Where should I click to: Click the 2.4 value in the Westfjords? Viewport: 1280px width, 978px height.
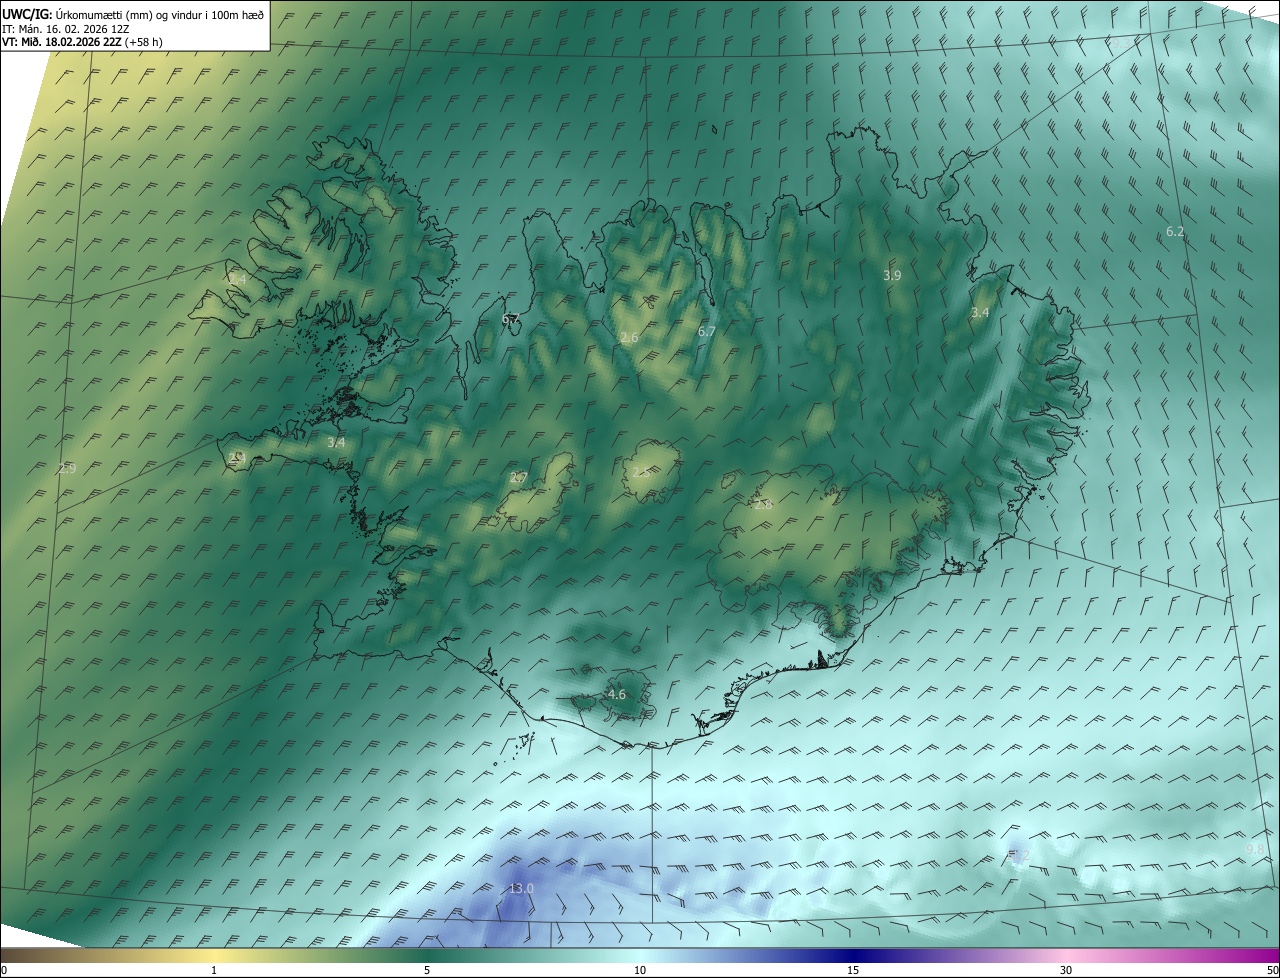[x=237, y=279]
